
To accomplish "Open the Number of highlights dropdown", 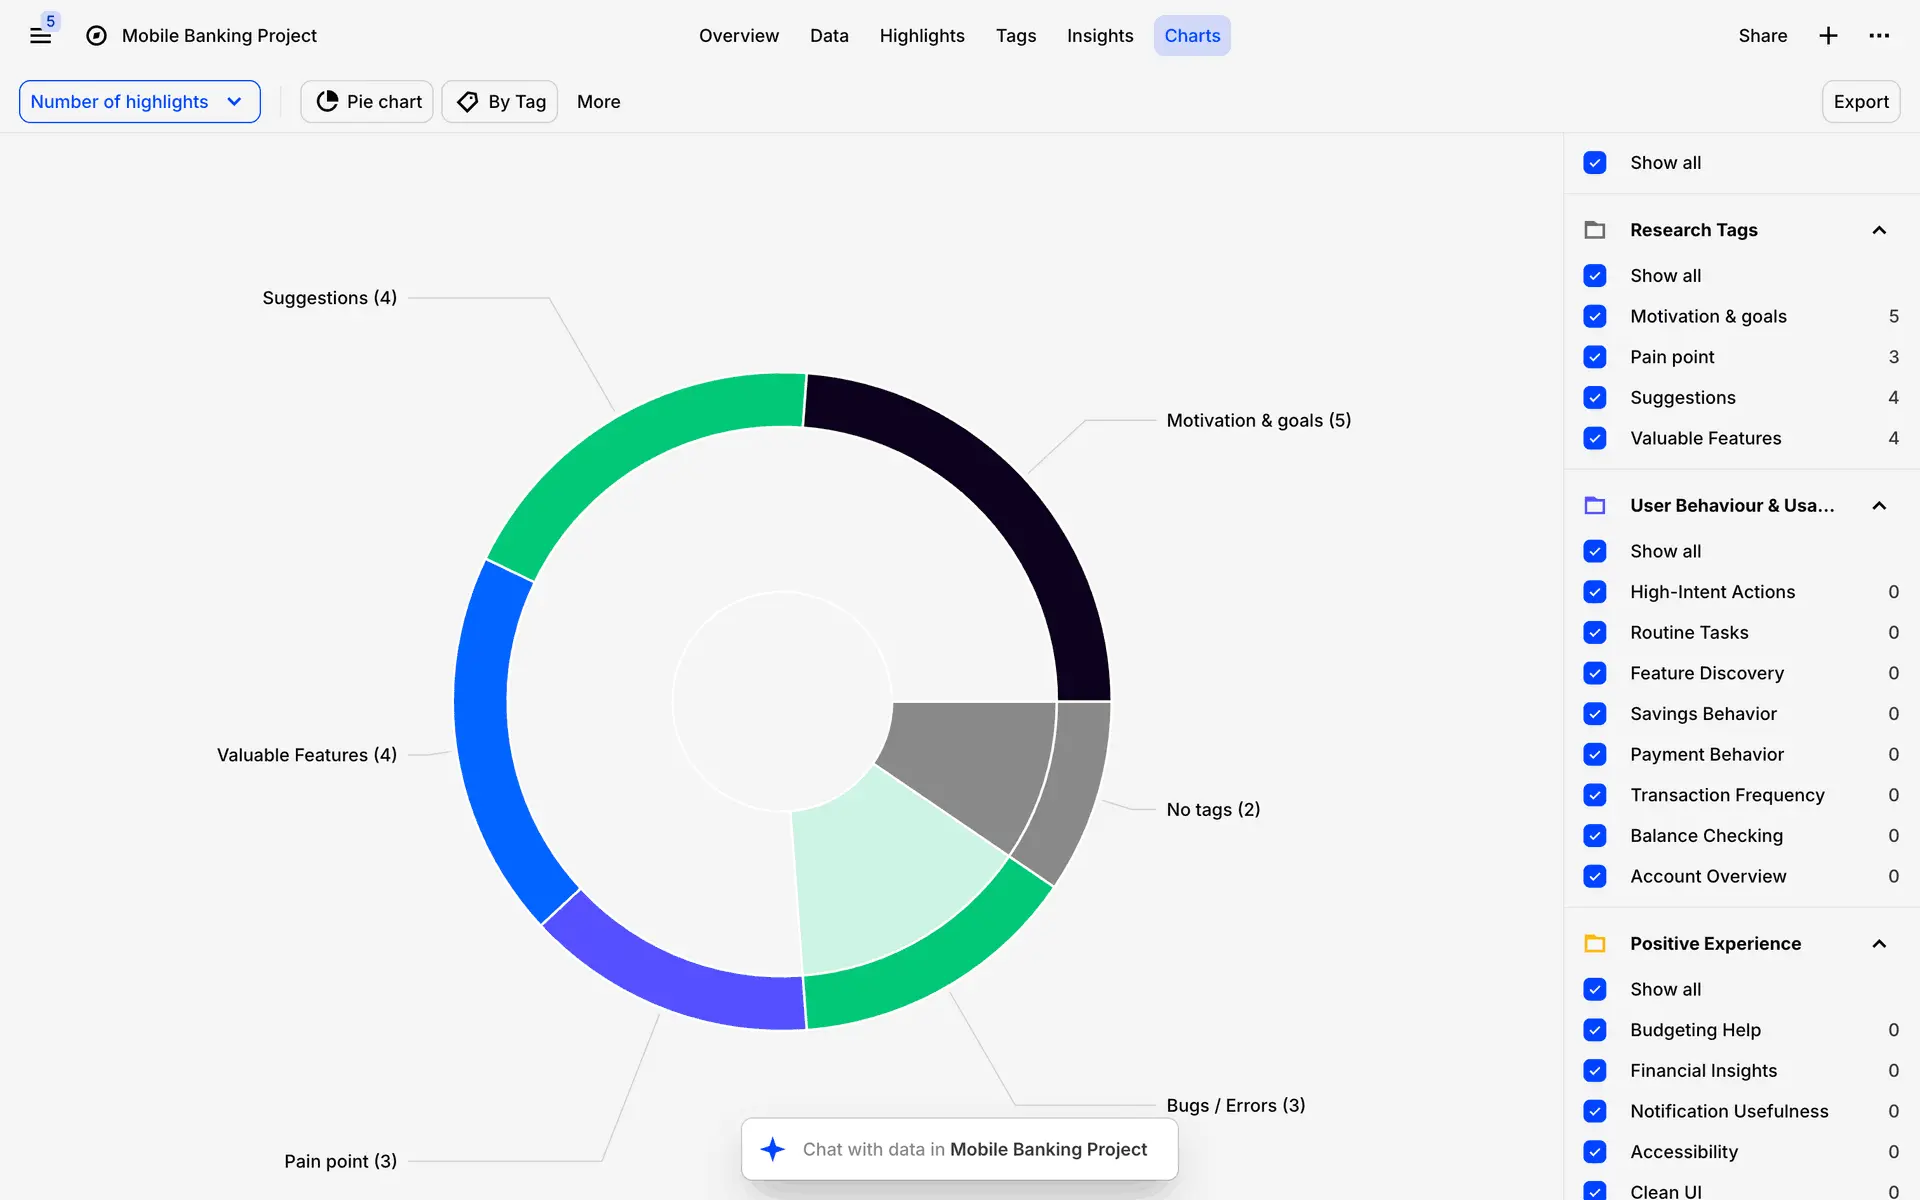I will (139, 102).
